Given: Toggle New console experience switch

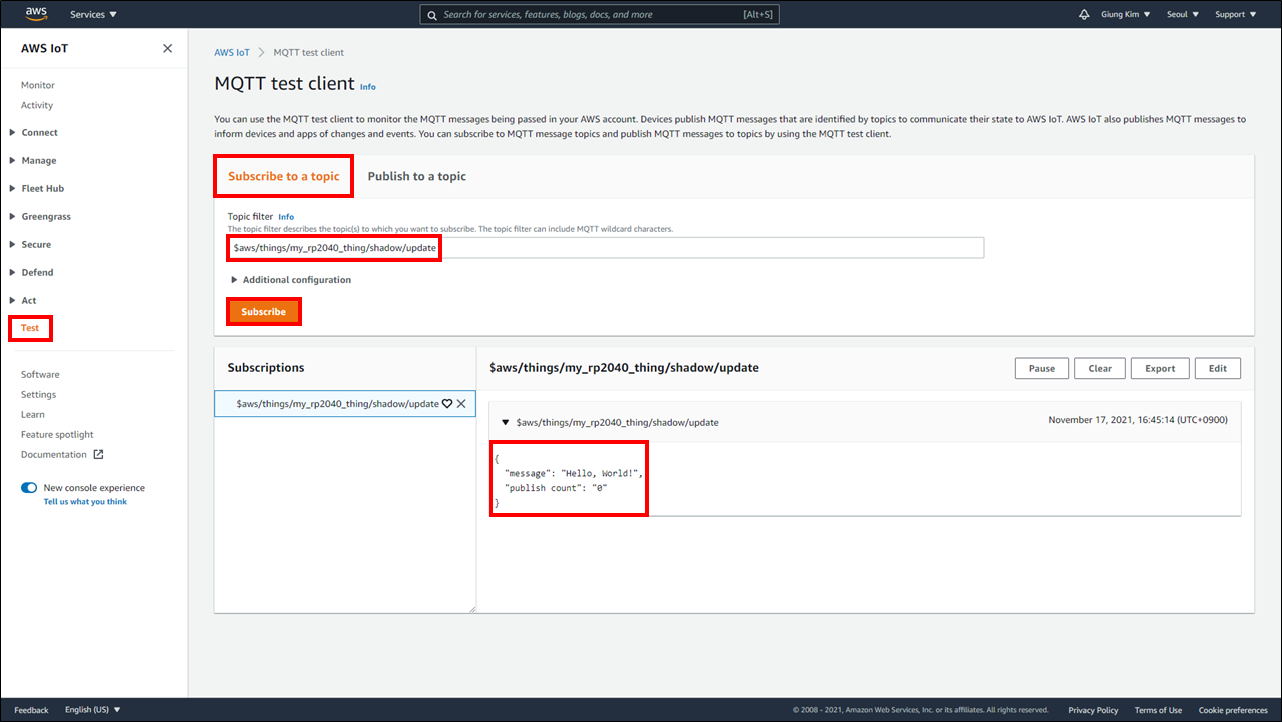Looking at the screenshot, I should 29,488.
